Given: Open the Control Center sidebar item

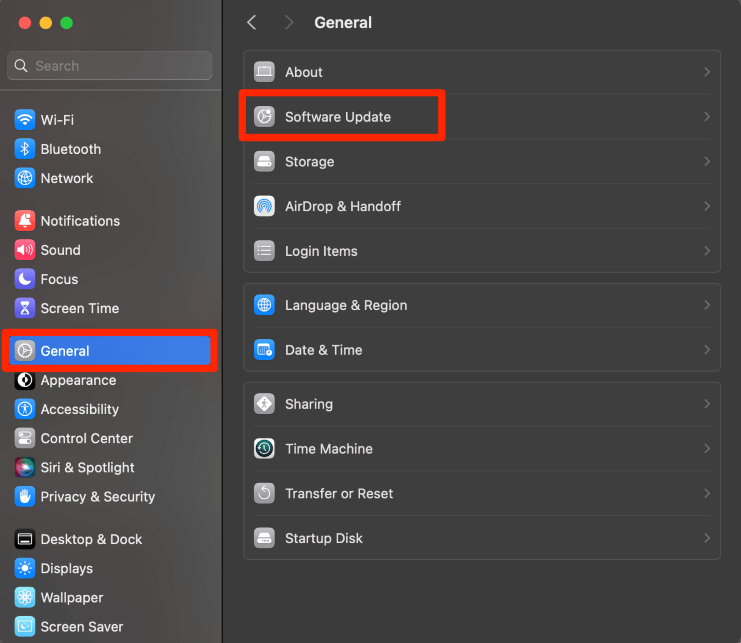Looking at the screenshot, I should (87, 438).
